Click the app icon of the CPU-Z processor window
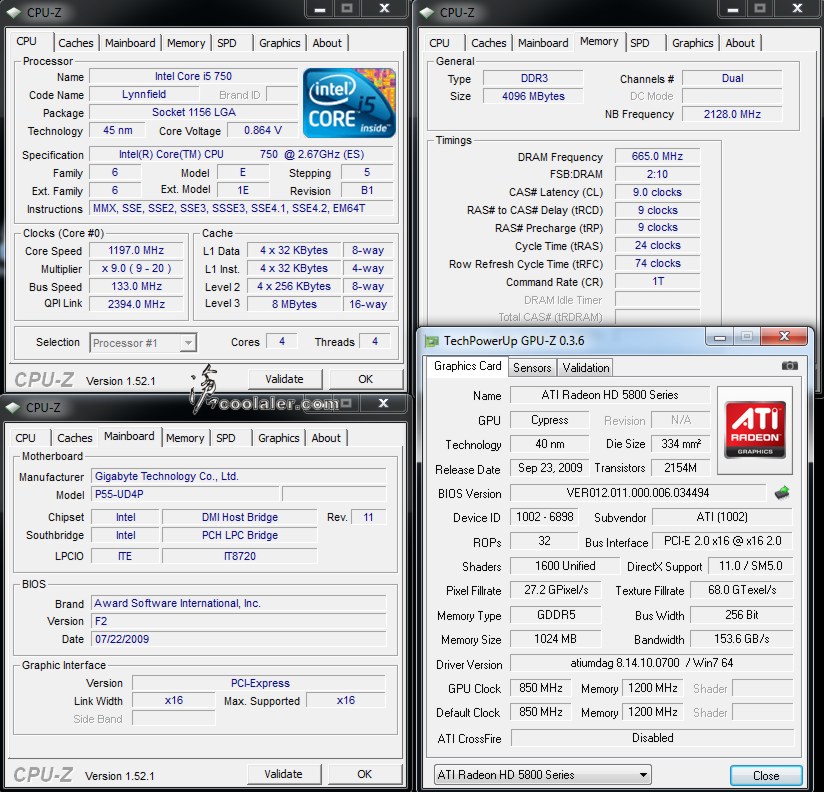 coord(14,12)
